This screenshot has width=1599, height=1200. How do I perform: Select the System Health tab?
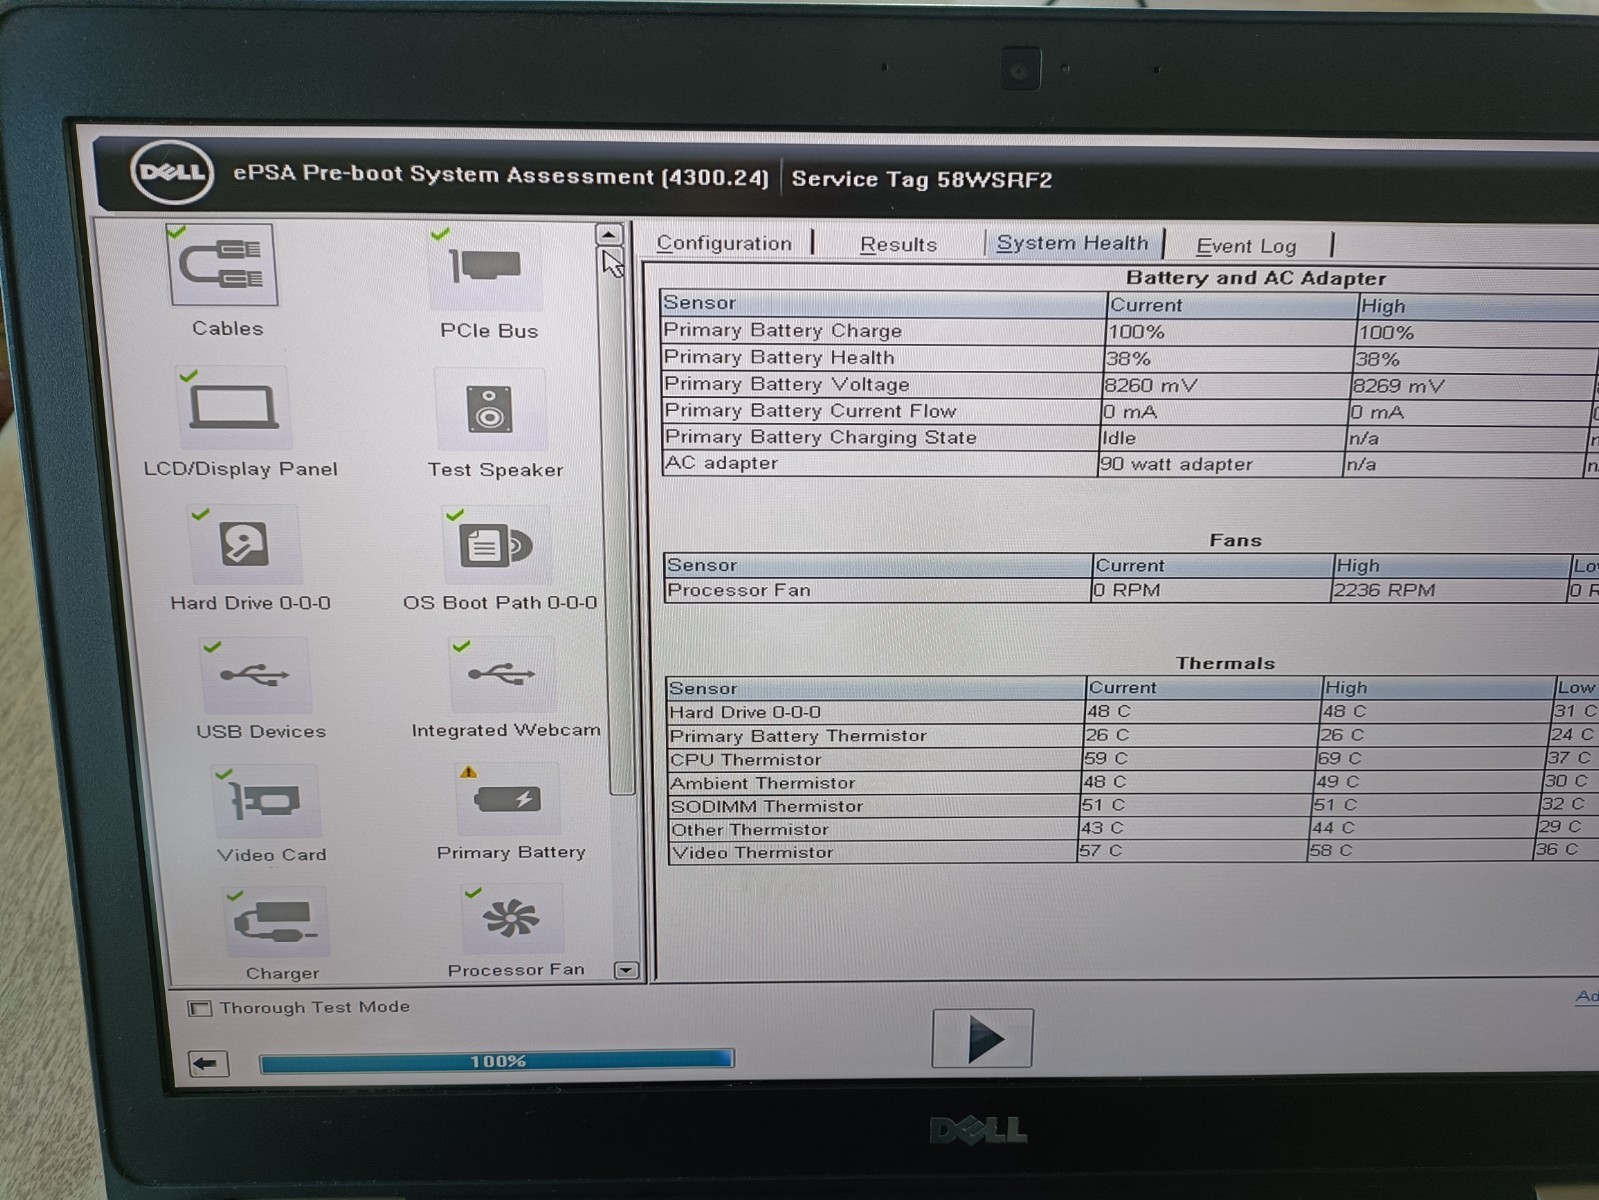point(1072,243)
